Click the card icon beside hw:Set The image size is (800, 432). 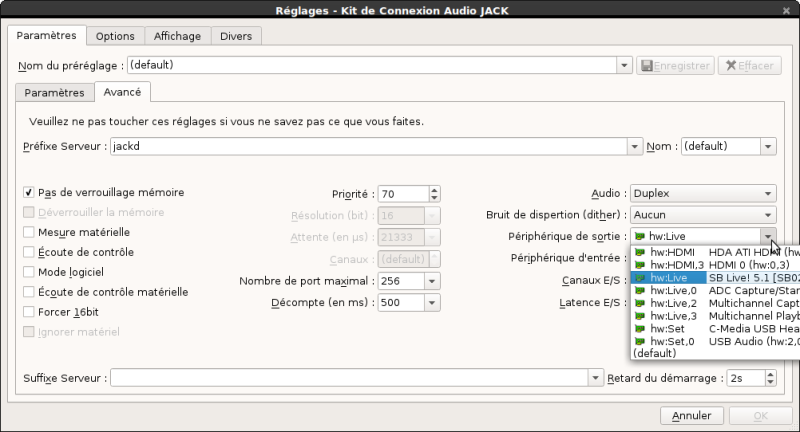639,328
